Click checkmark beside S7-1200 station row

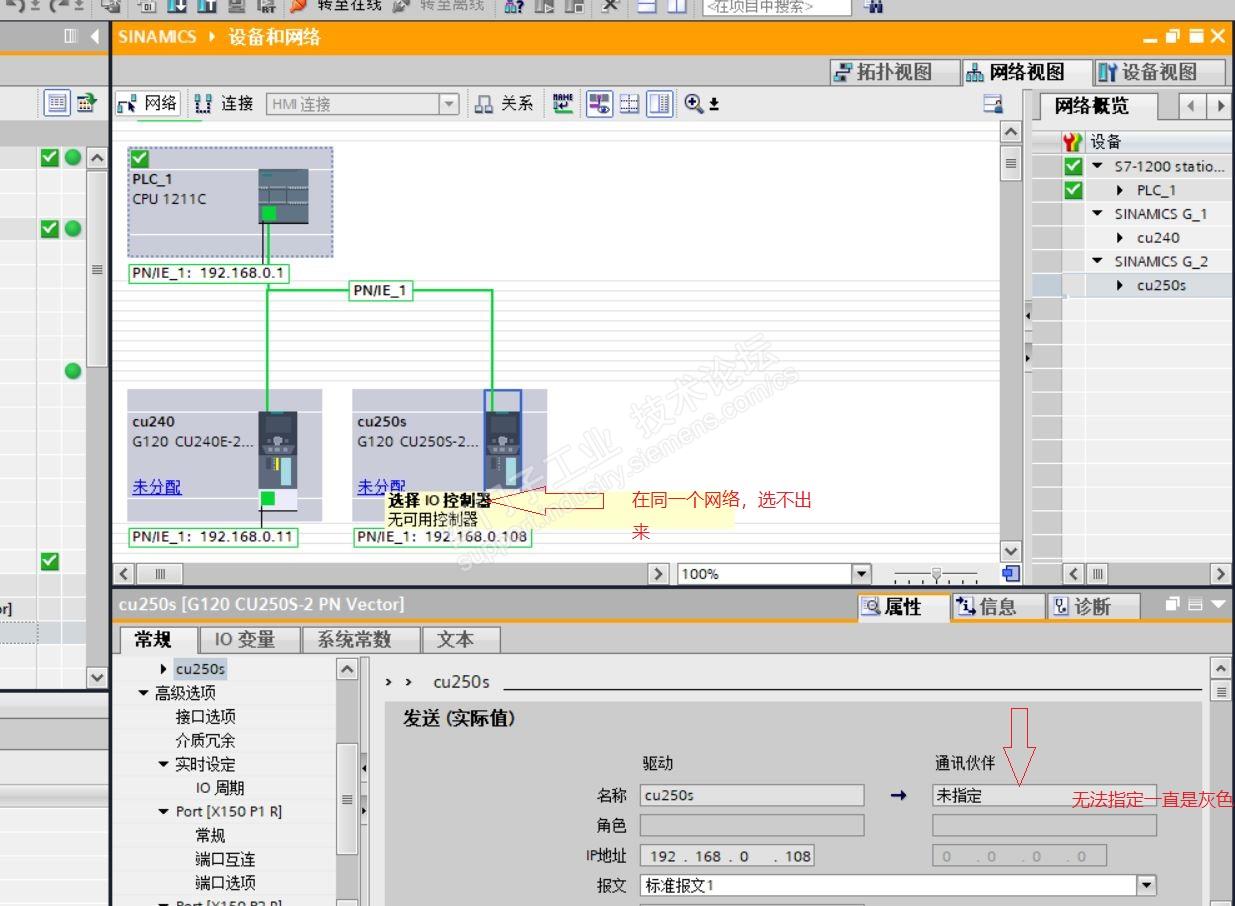[x=1073, y=166]
